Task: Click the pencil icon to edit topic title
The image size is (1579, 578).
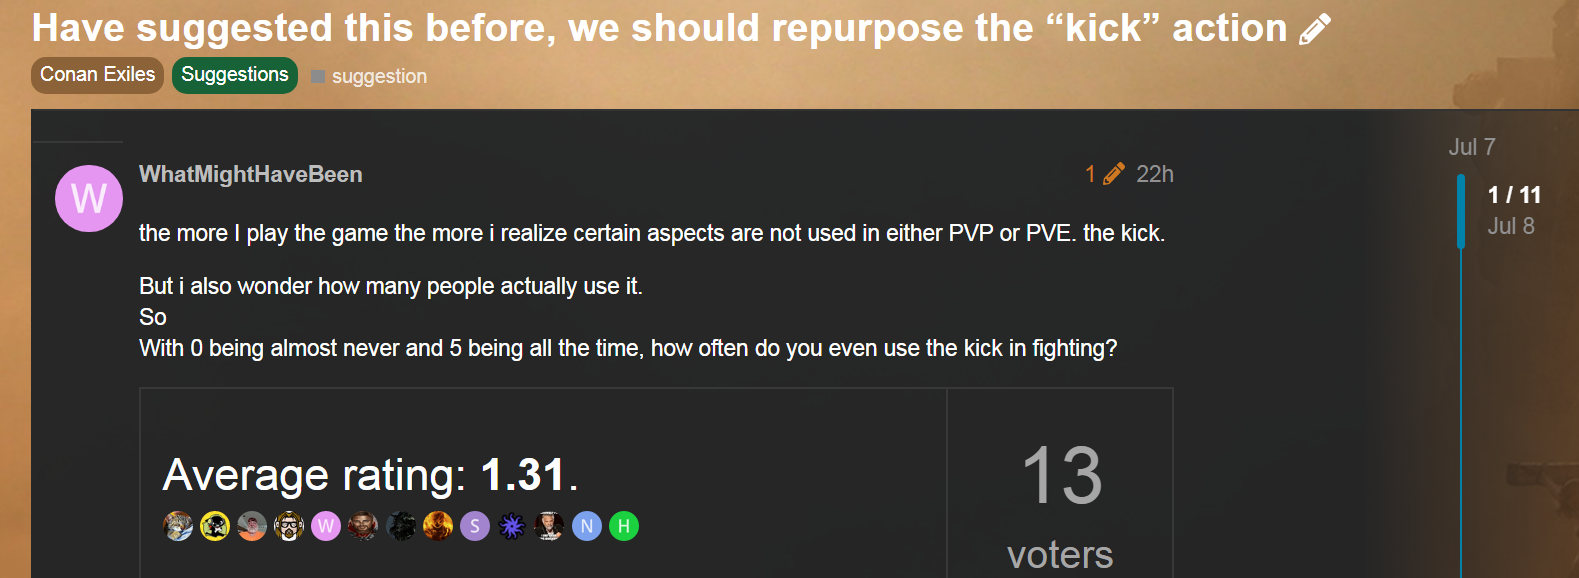Action: tap(1314, 30)
